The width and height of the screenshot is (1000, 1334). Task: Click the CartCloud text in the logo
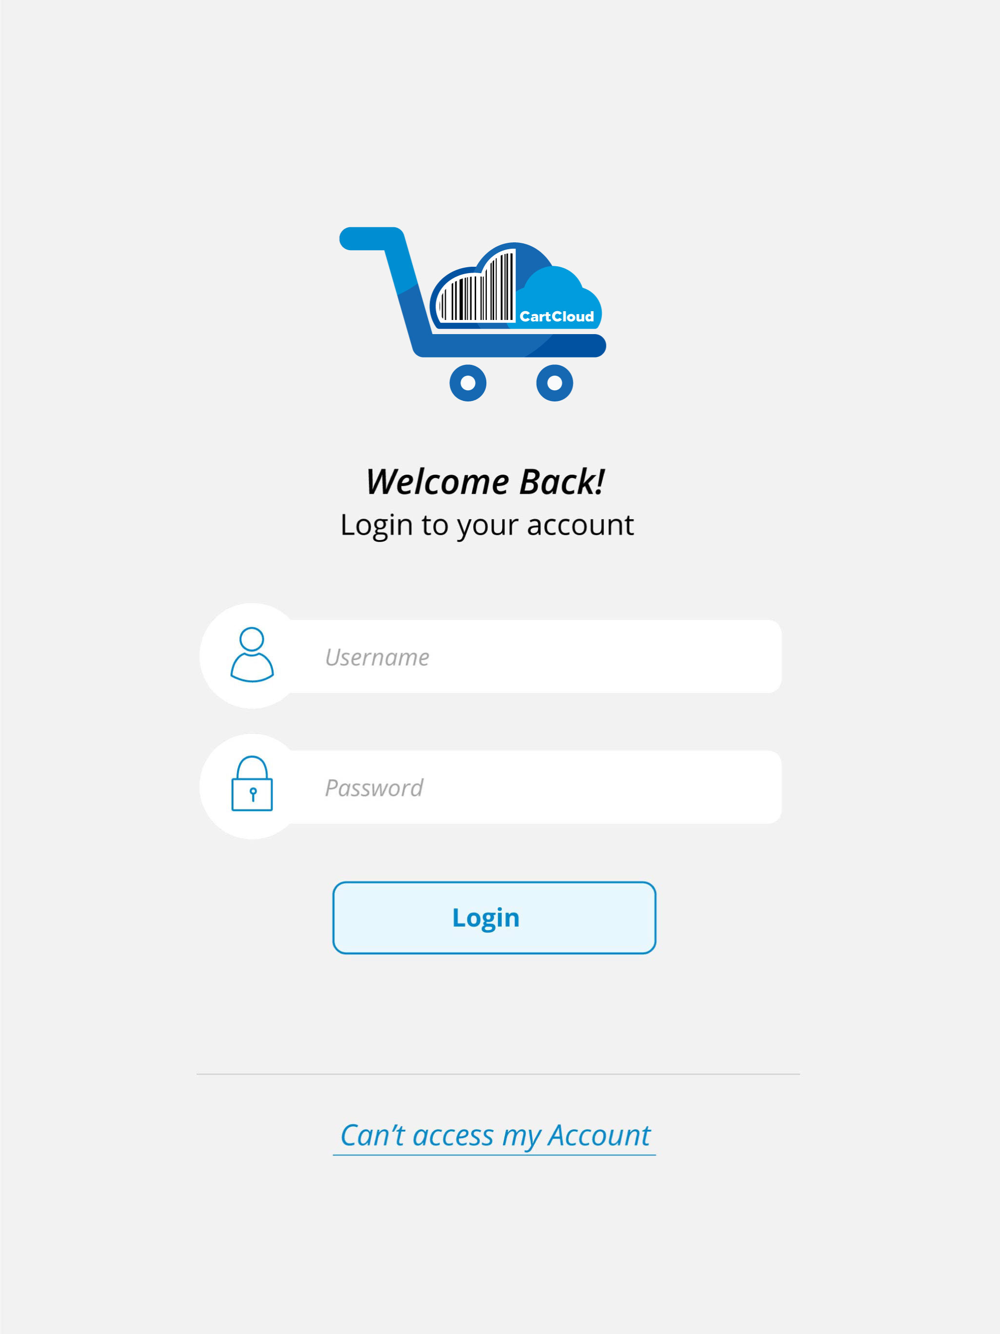557,316
